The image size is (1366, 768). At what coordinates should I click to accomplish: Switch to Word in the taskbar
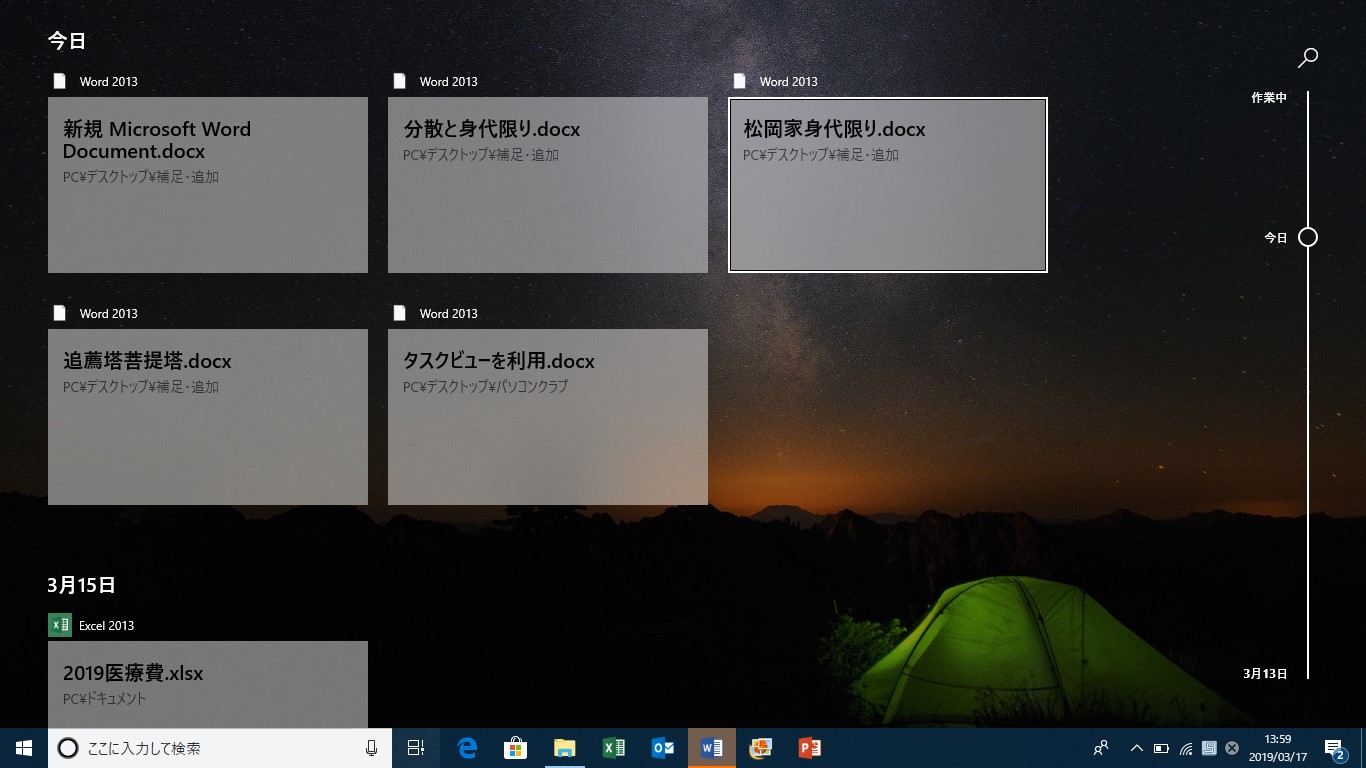pos(712,748)
